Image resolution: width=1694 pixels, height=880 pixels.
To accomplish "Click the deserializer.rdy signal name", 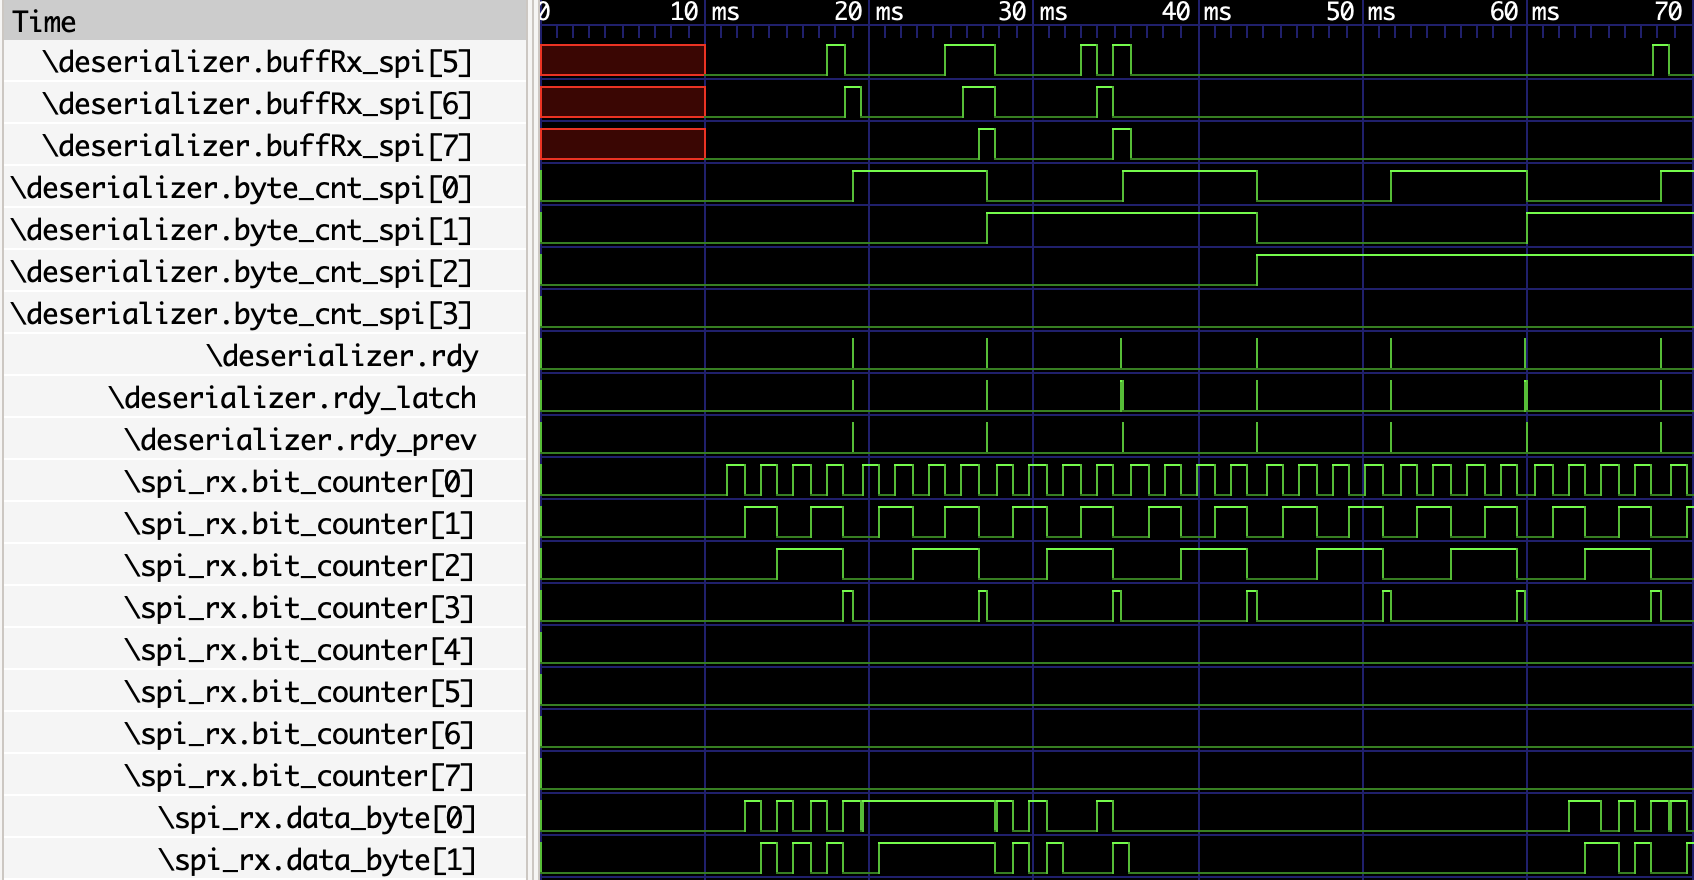I will click(x=342, y=356).
